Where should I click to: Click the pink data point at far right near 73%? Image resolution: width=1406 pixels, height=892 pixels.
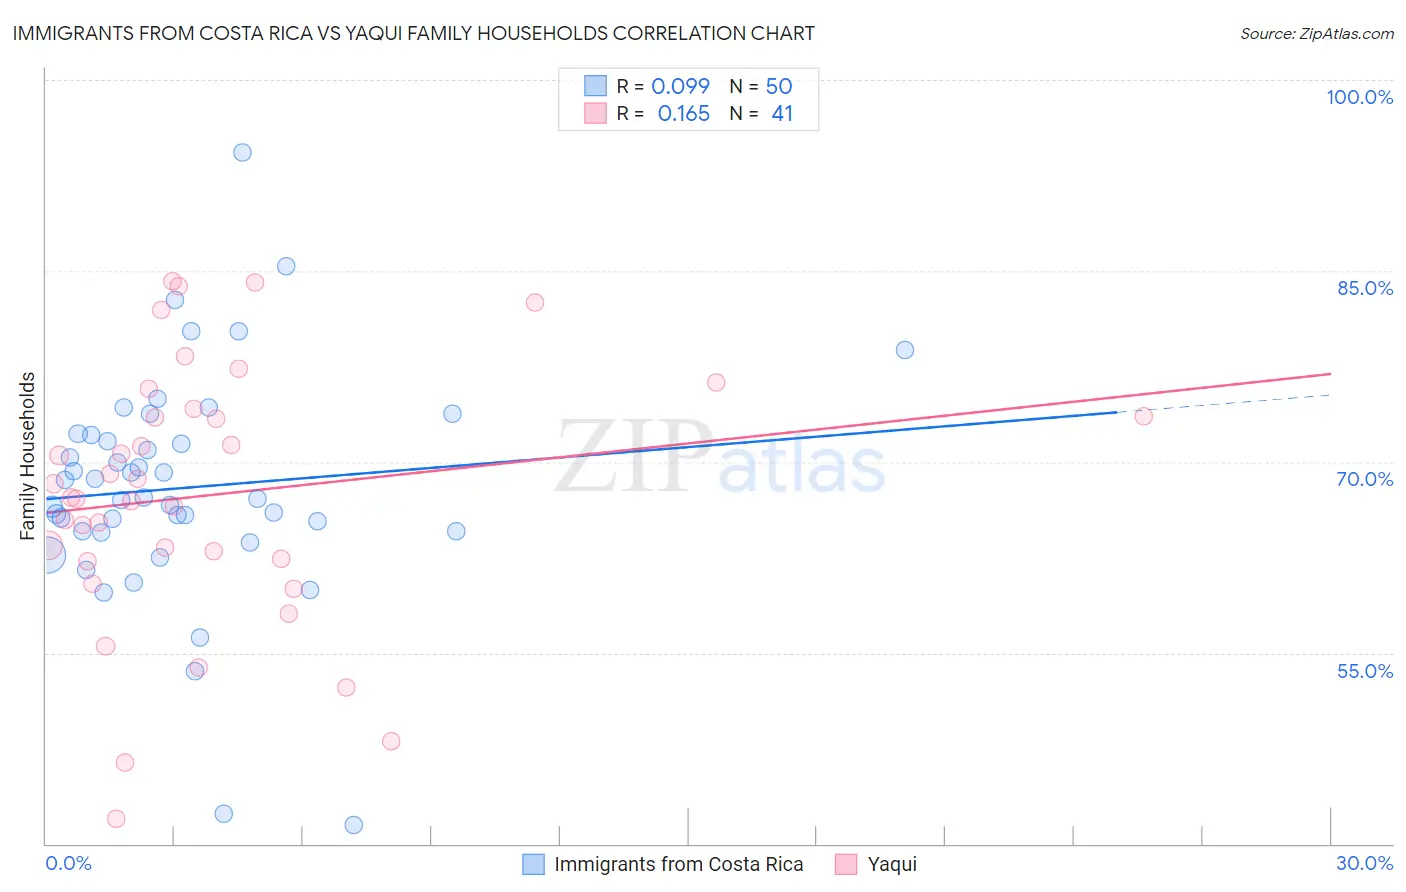[1143, 416]
